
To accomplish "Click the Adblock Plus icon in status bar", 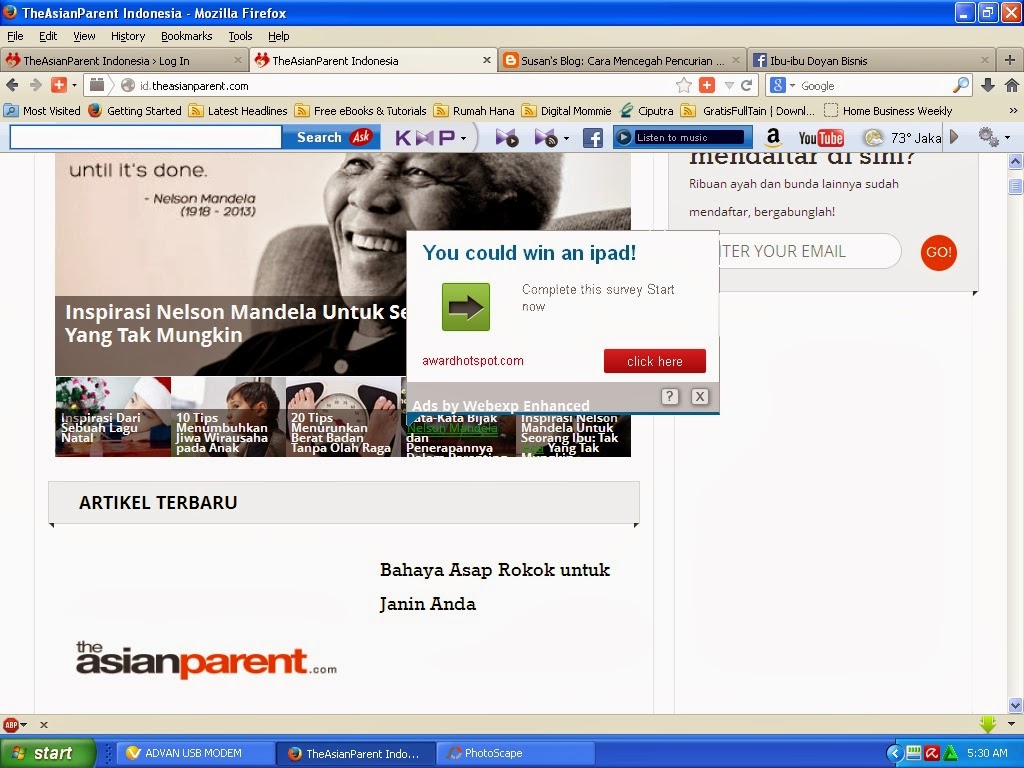I will pos(10,725).
